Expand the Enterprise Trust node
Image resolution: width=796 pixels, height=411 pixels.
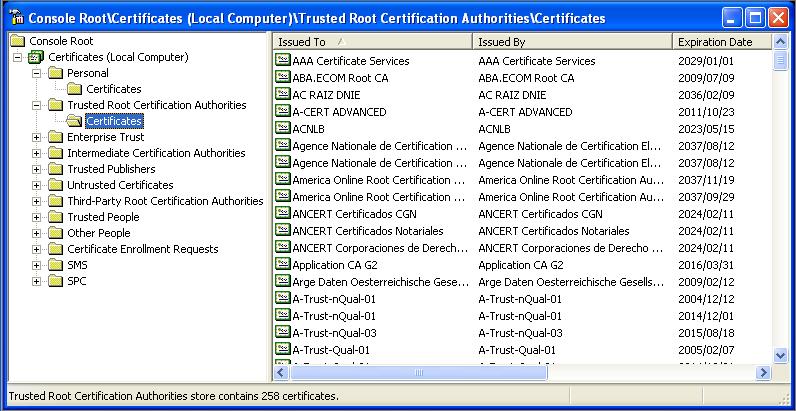36,138
